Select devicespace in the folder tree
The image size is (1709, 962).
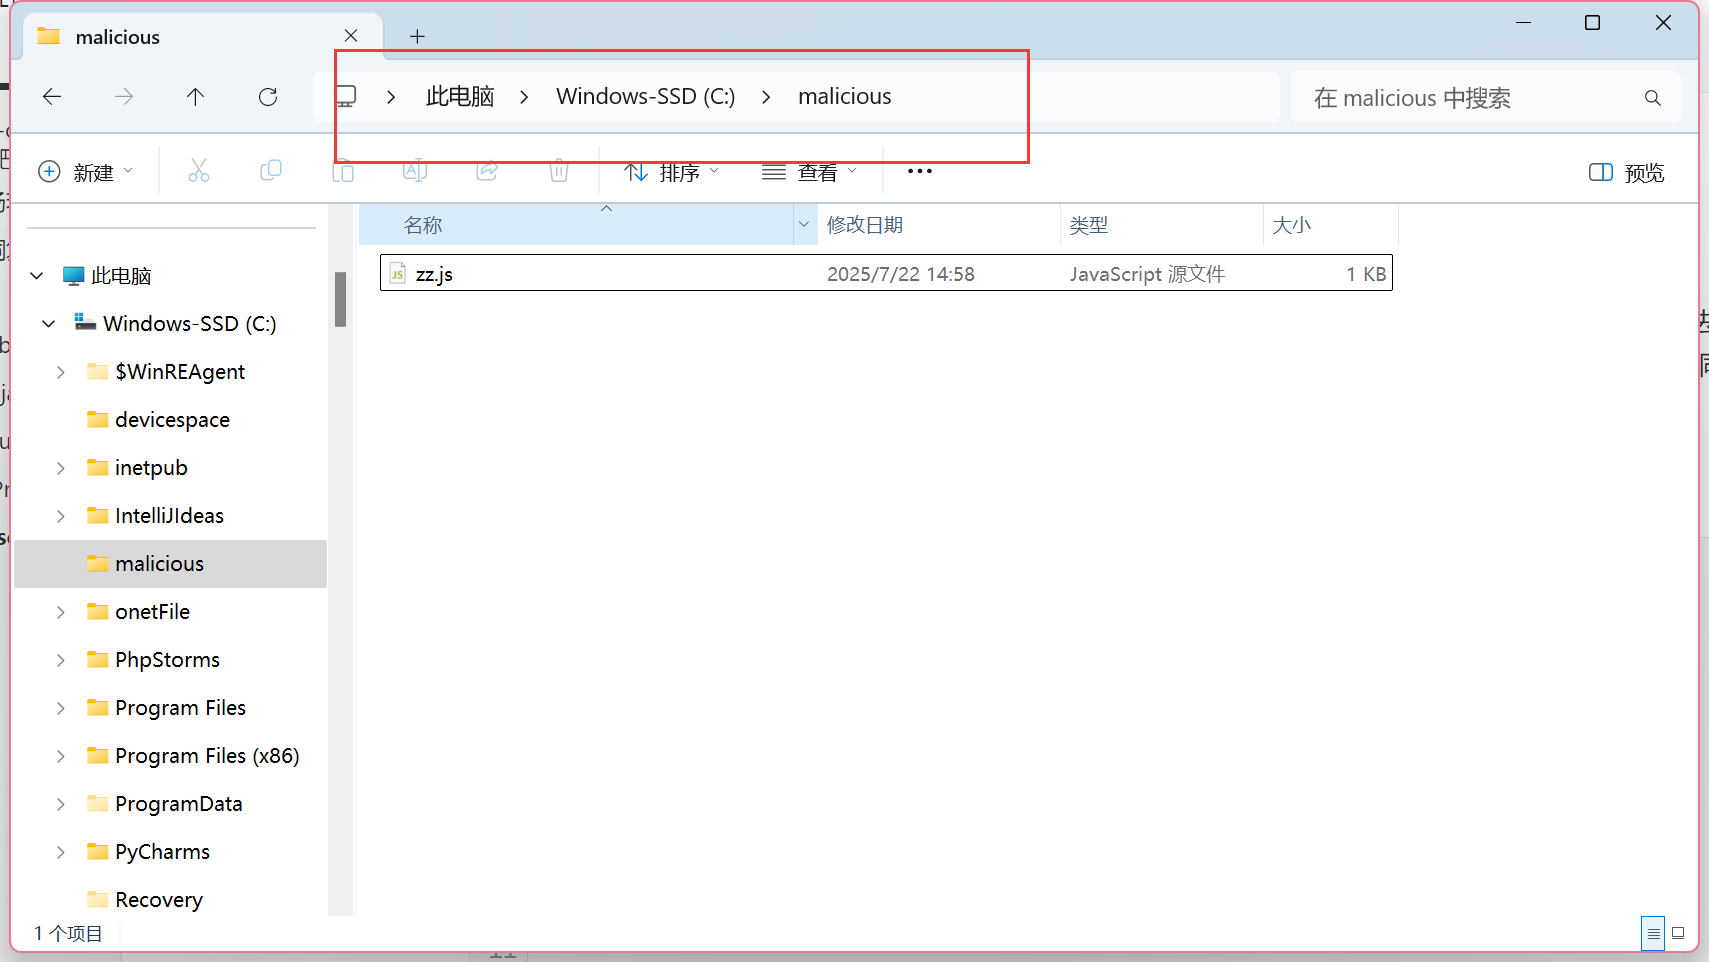(x=172, y=420)
